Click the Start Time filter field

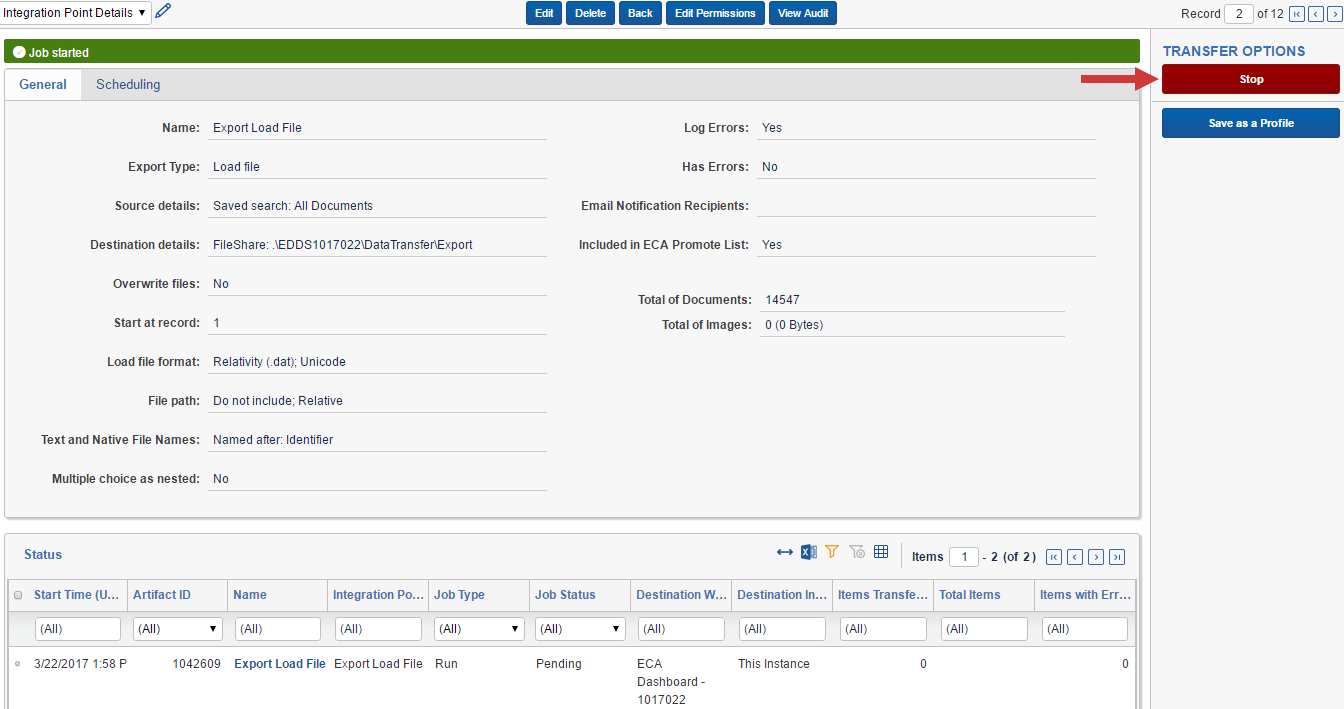(x=78, y=629)
